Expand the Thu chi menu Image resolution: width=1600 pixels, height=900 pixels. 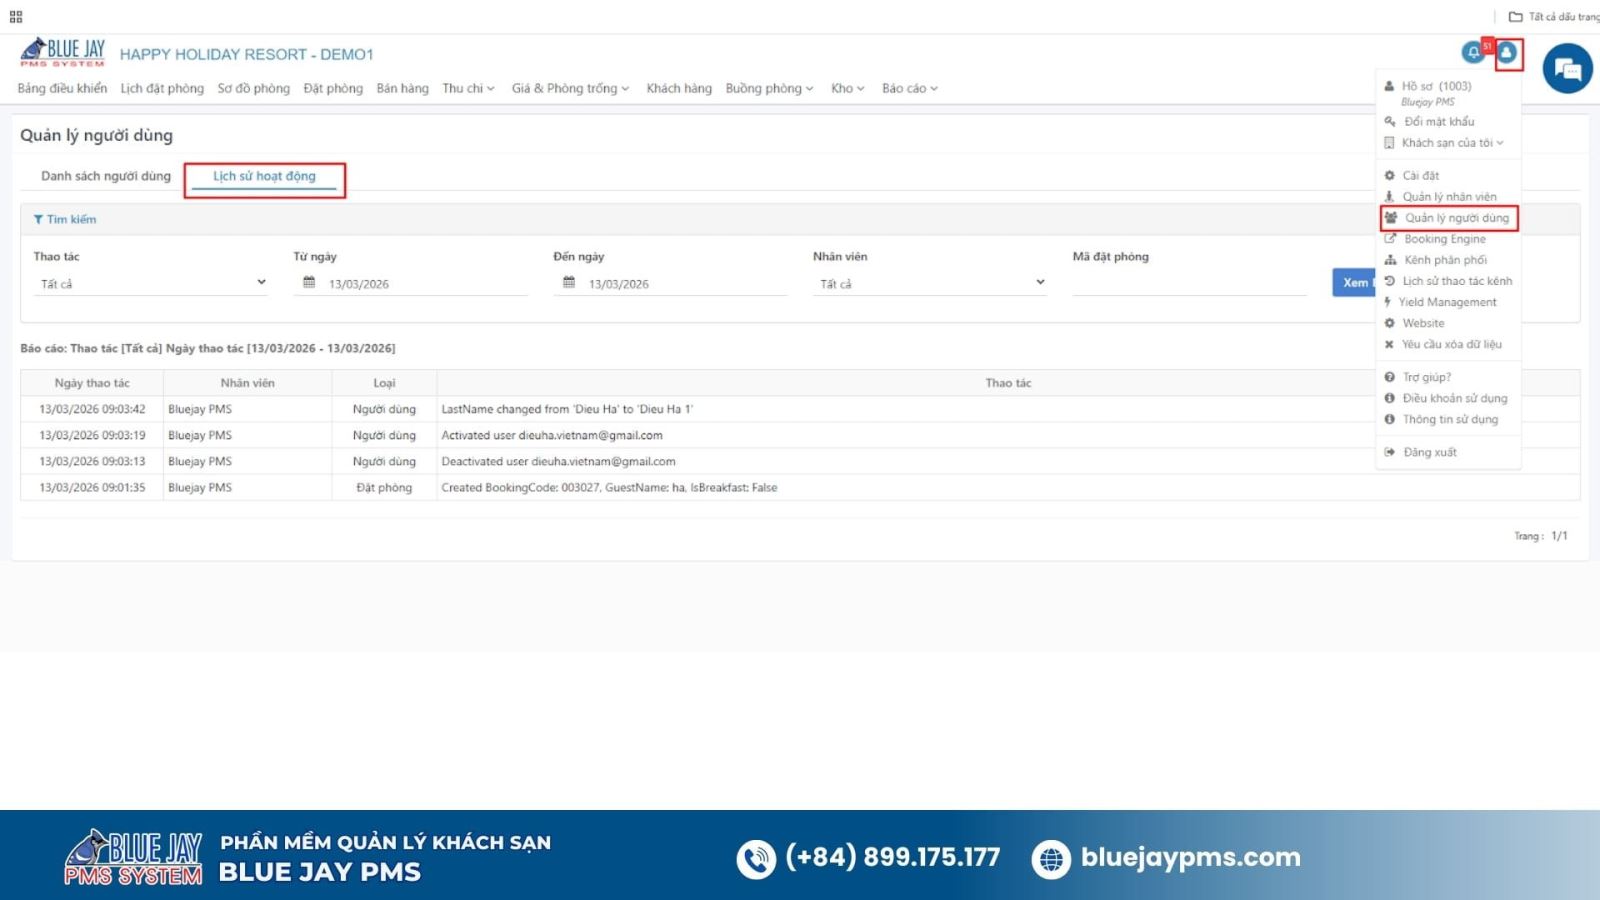[469, 88]
